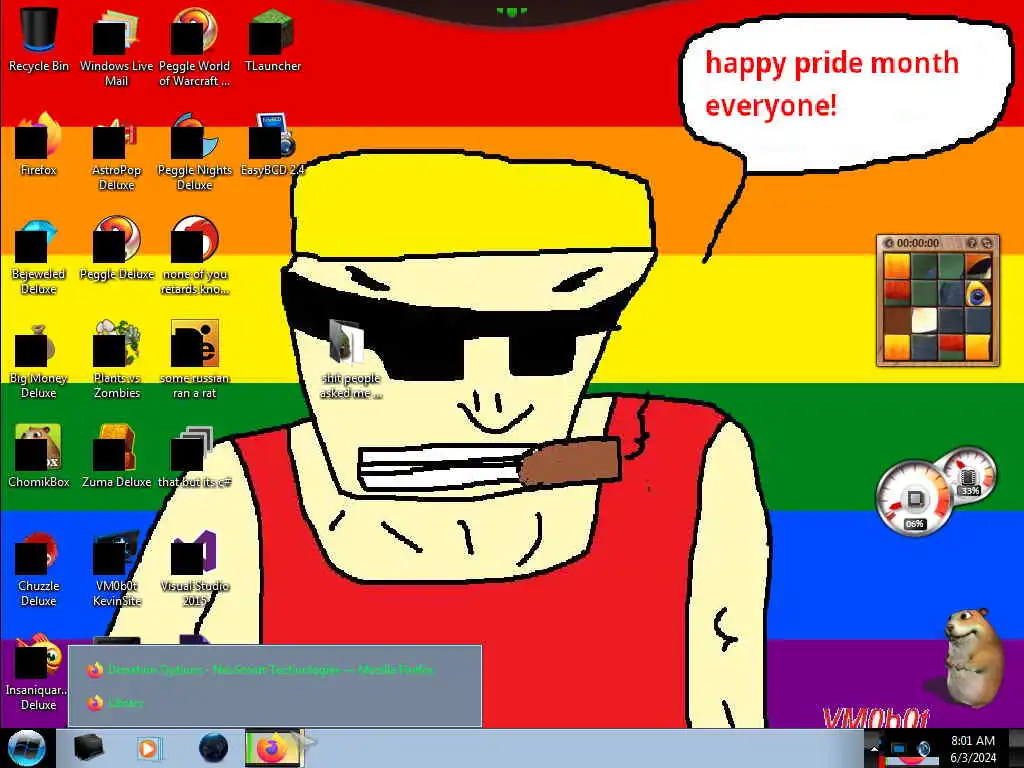Open the Firefox desktop shortcut
1024x768 pixels.
[x=39, y=144]
